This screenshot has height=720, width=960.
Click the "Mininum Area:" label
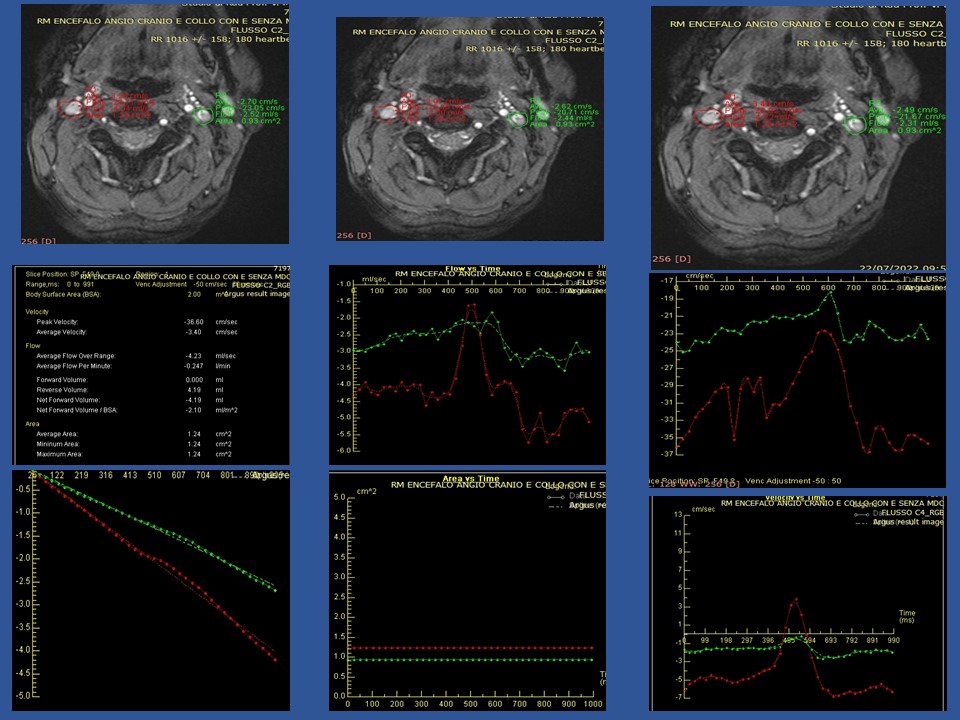[58, 444]
